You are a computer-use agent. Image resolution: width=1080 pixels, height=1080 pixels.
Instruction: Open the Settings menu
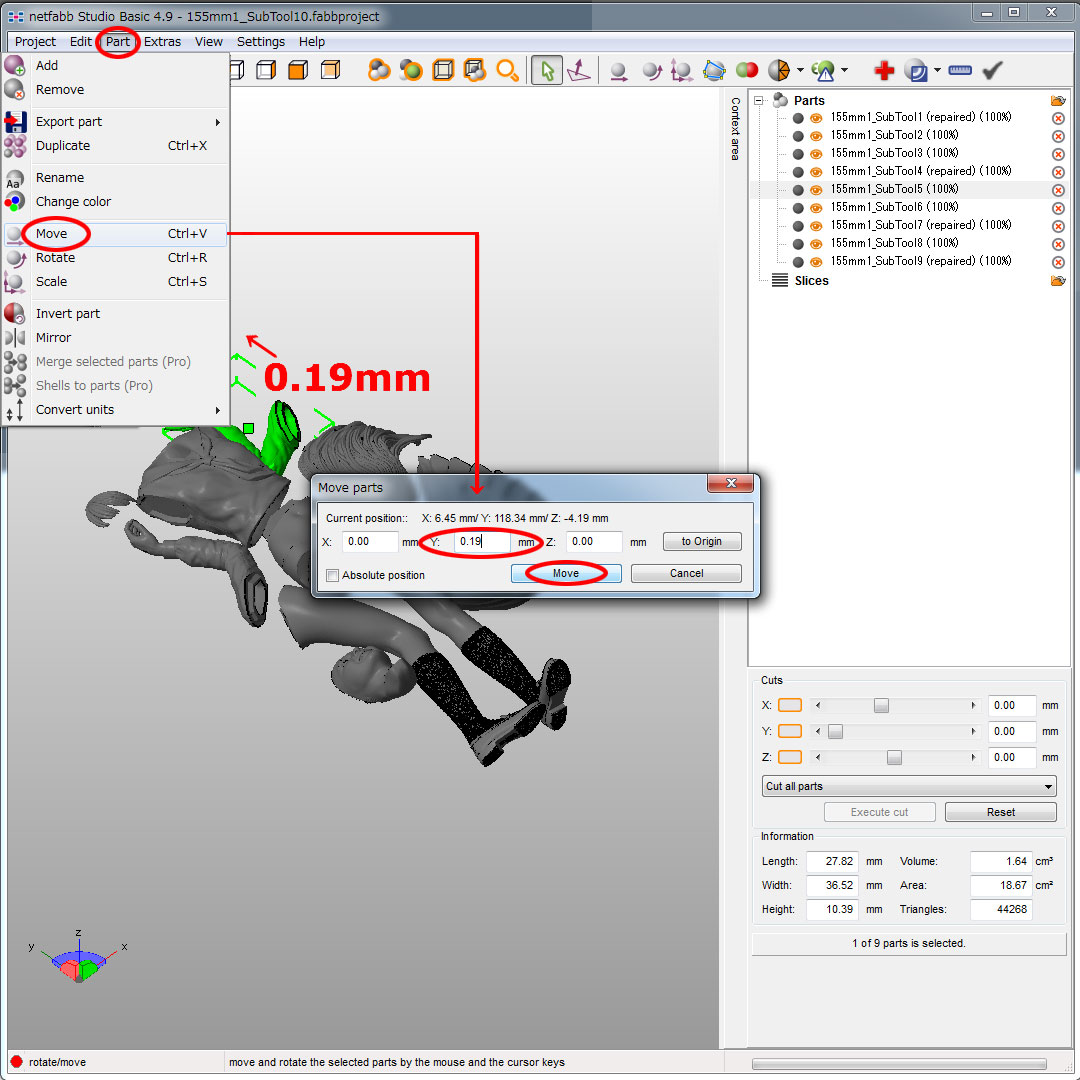pyautogui.click(x=260, y=41)
